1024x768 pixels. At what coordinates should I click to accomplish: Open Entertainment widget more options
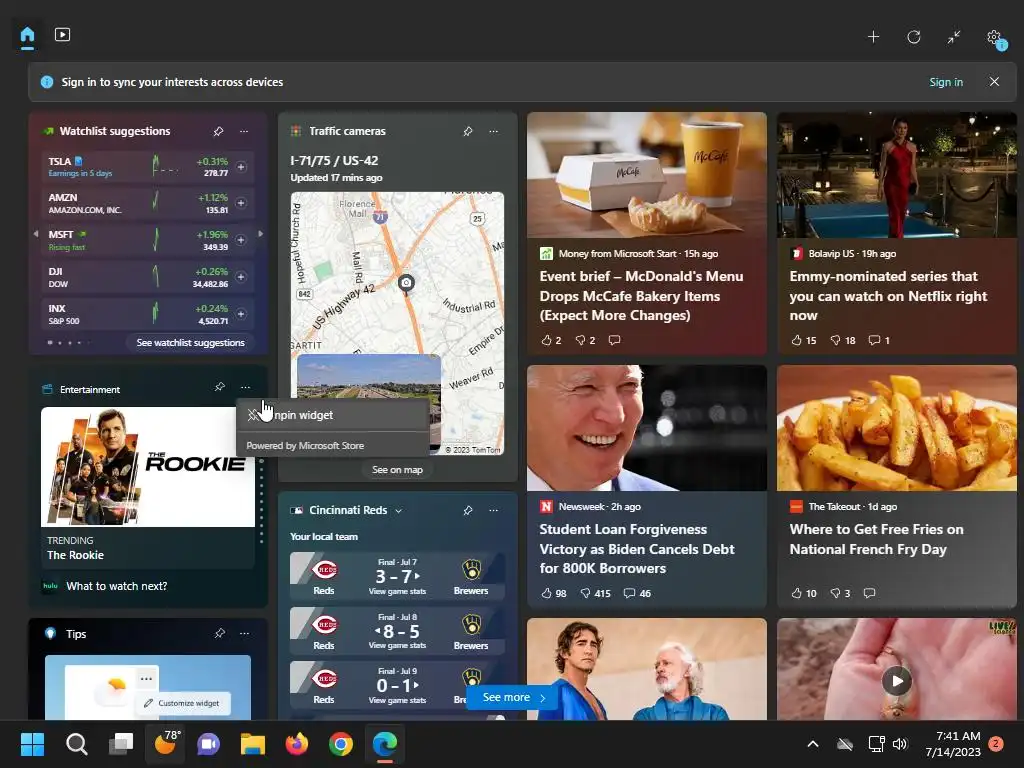click(x=245, y=387)
